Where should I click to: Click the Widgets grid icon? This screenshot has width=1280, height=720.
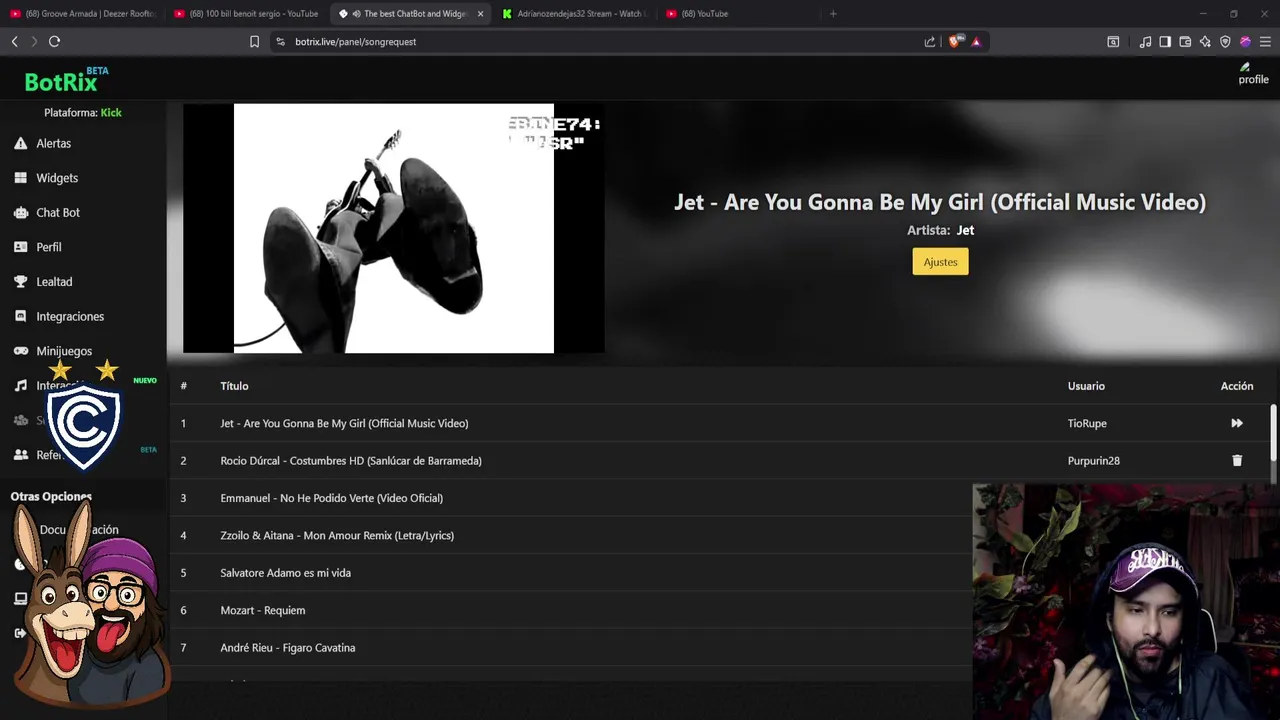pyautogui.click(x=20, y=178)
